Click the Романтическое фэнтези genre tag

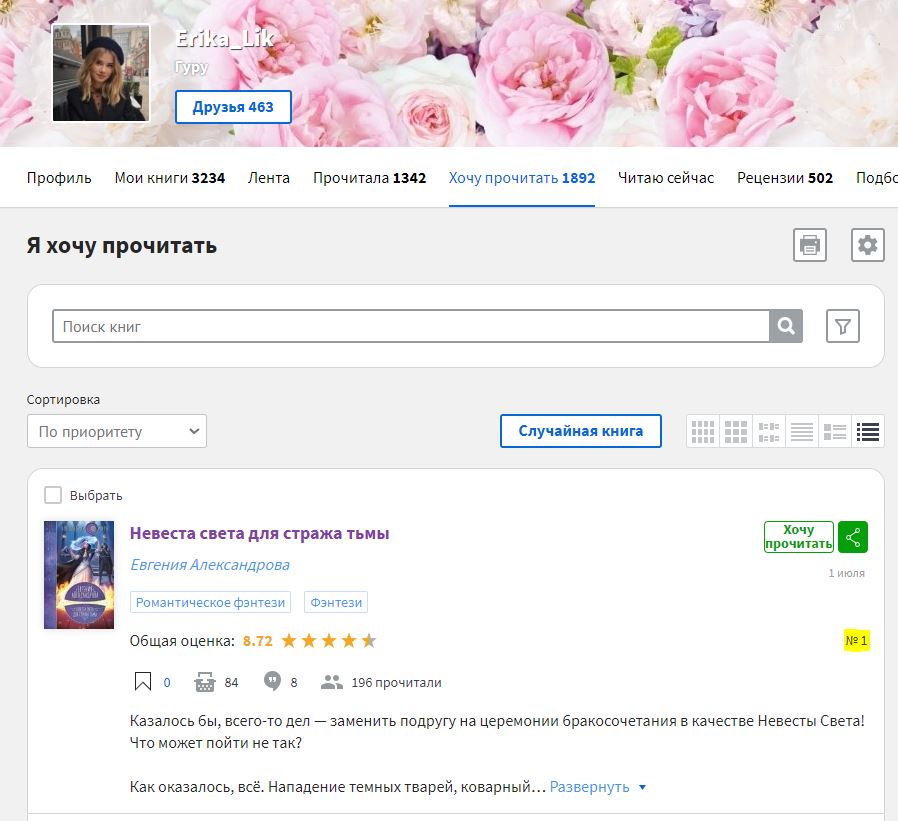[210, 602]
